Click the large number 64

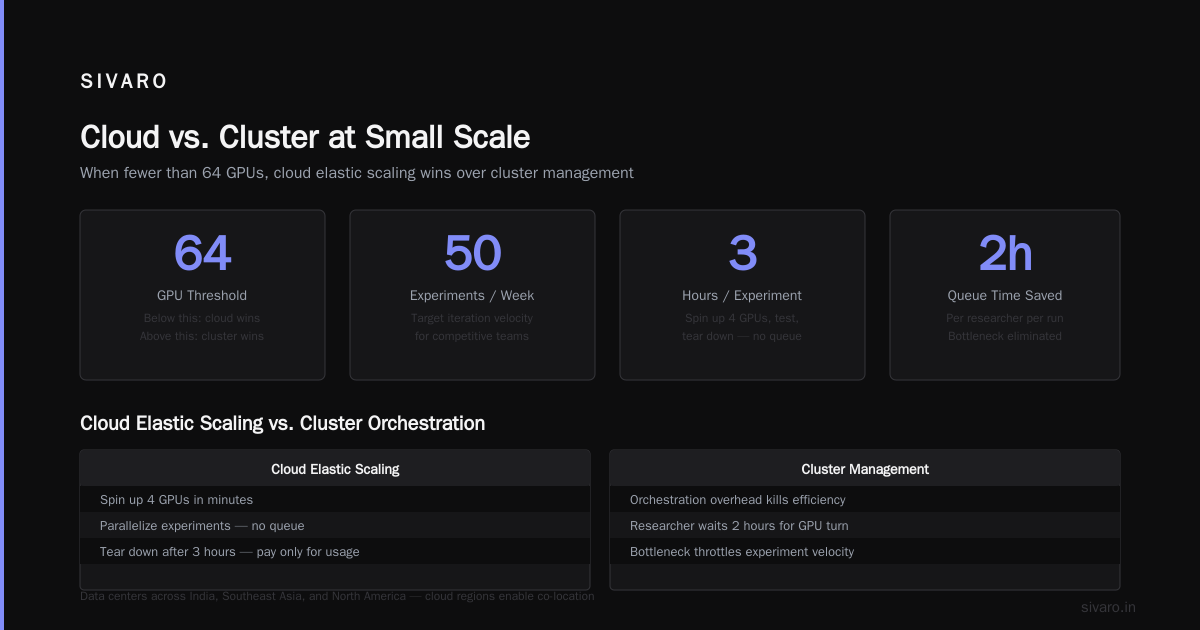point(202,253)
